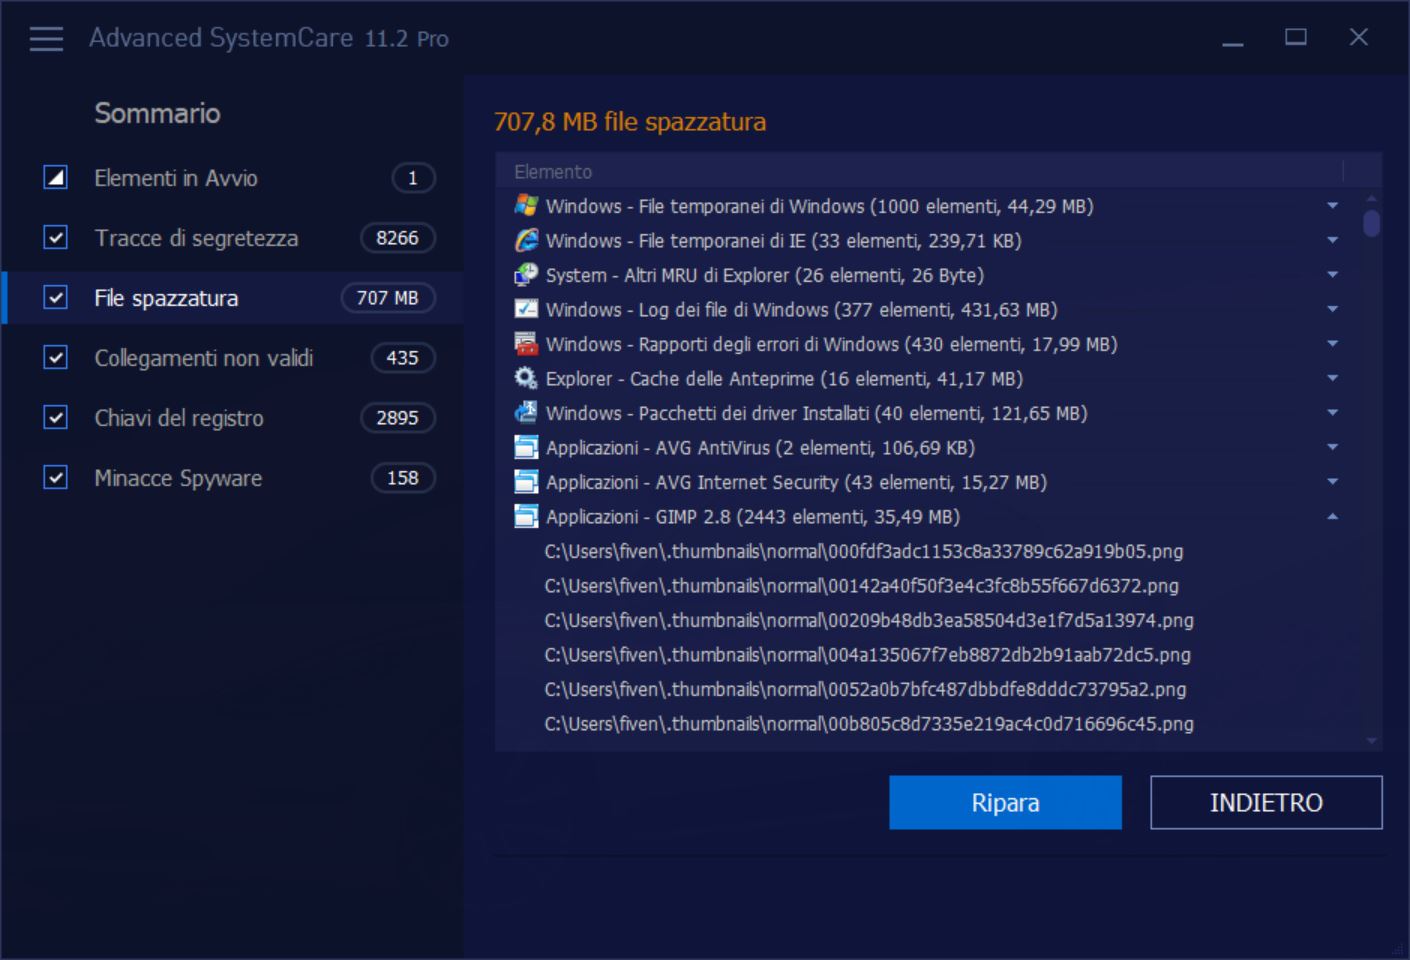Select Collegamenti non validi in sidebar
The width and height of the screenshot is (1410, 960).
pos(204,358)
